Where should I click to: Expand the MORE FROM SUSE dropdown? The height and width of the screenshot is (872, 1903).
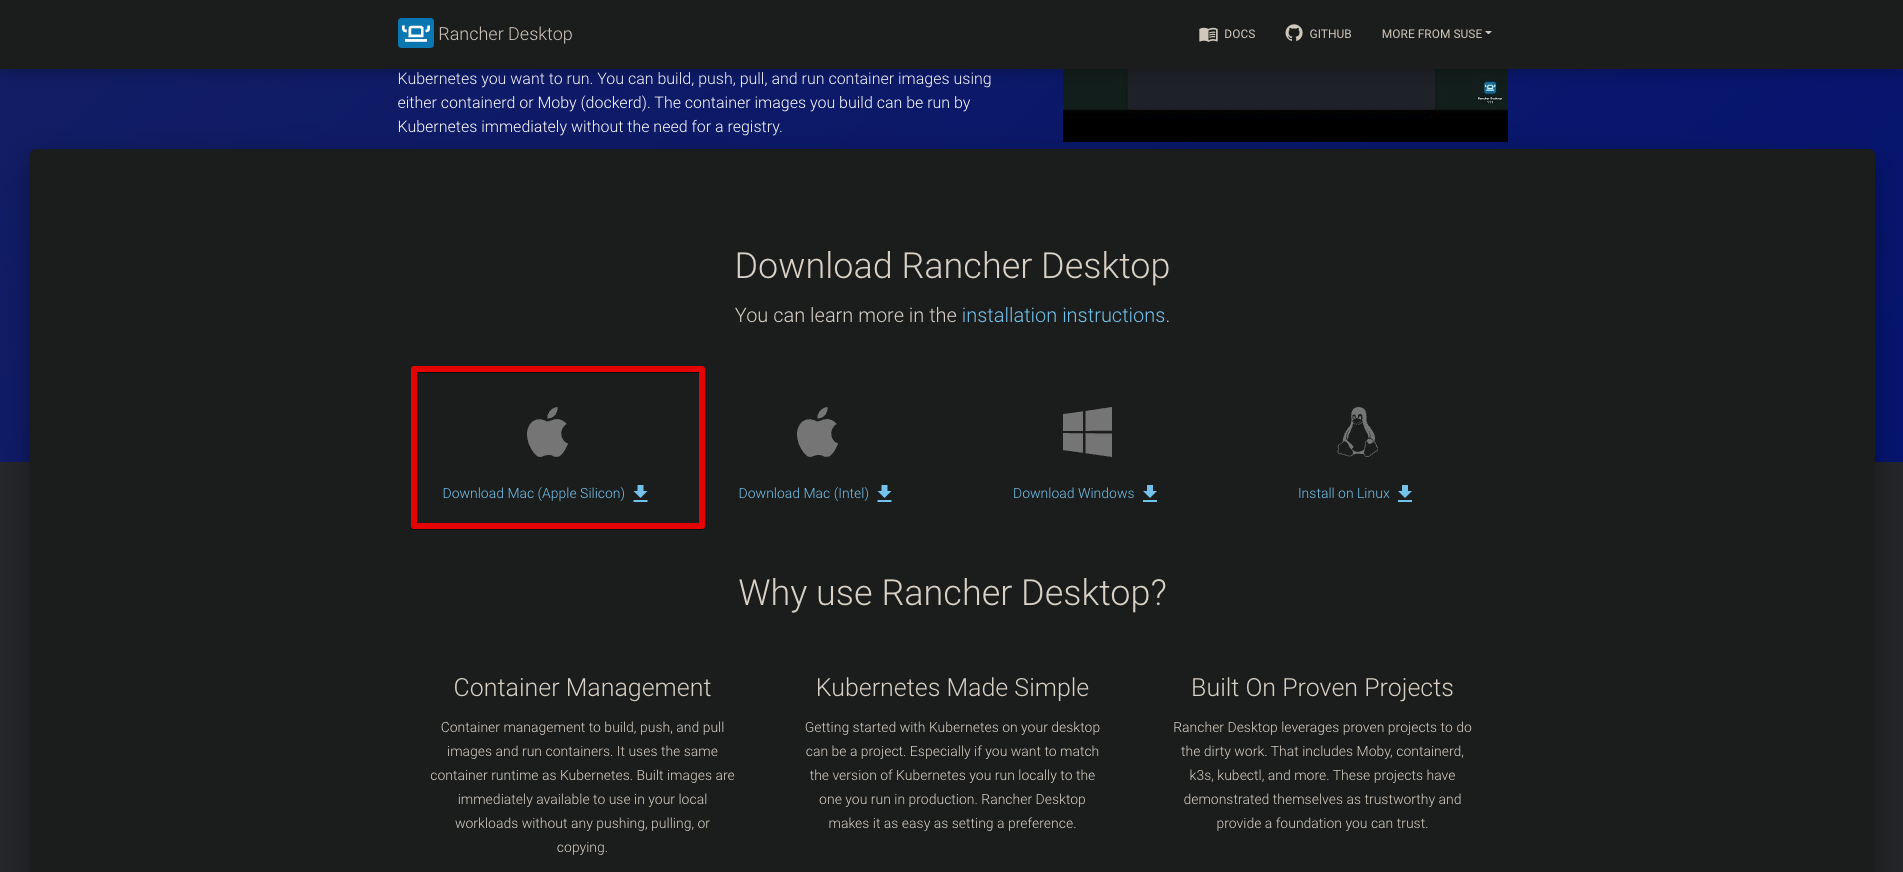1436,34
